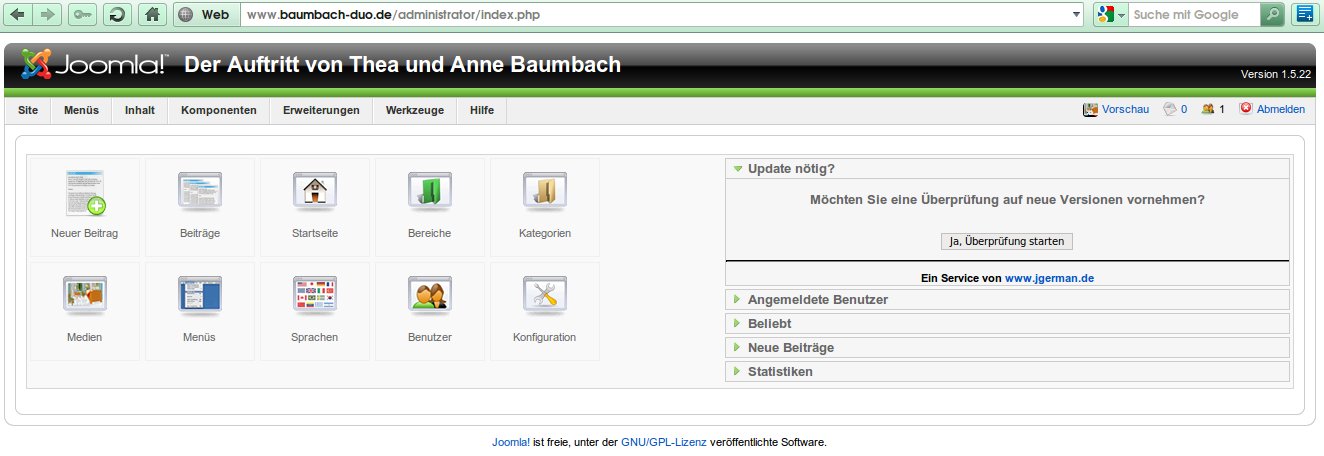1324x456 pixels.
Task: Expand the Angemeldete Benutzer panel
Action: point(817,300)
